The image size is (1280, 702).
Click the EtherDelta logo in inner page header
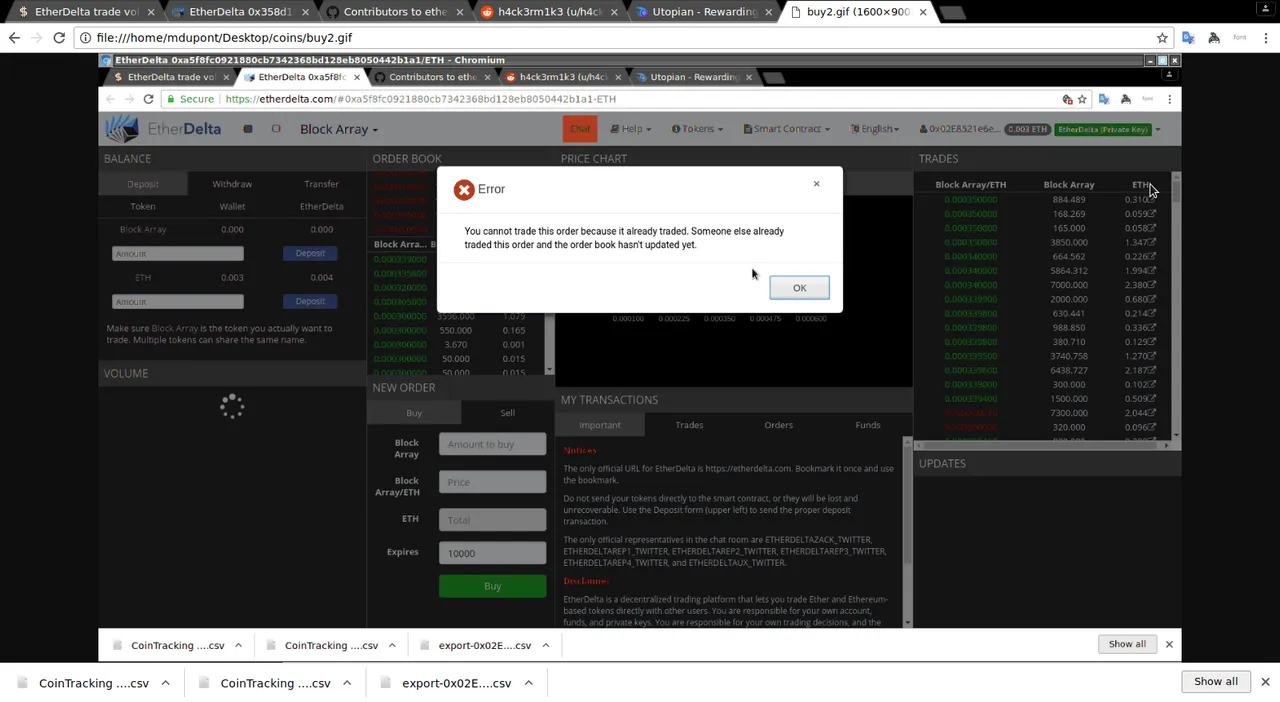click(x=163, y=129)
